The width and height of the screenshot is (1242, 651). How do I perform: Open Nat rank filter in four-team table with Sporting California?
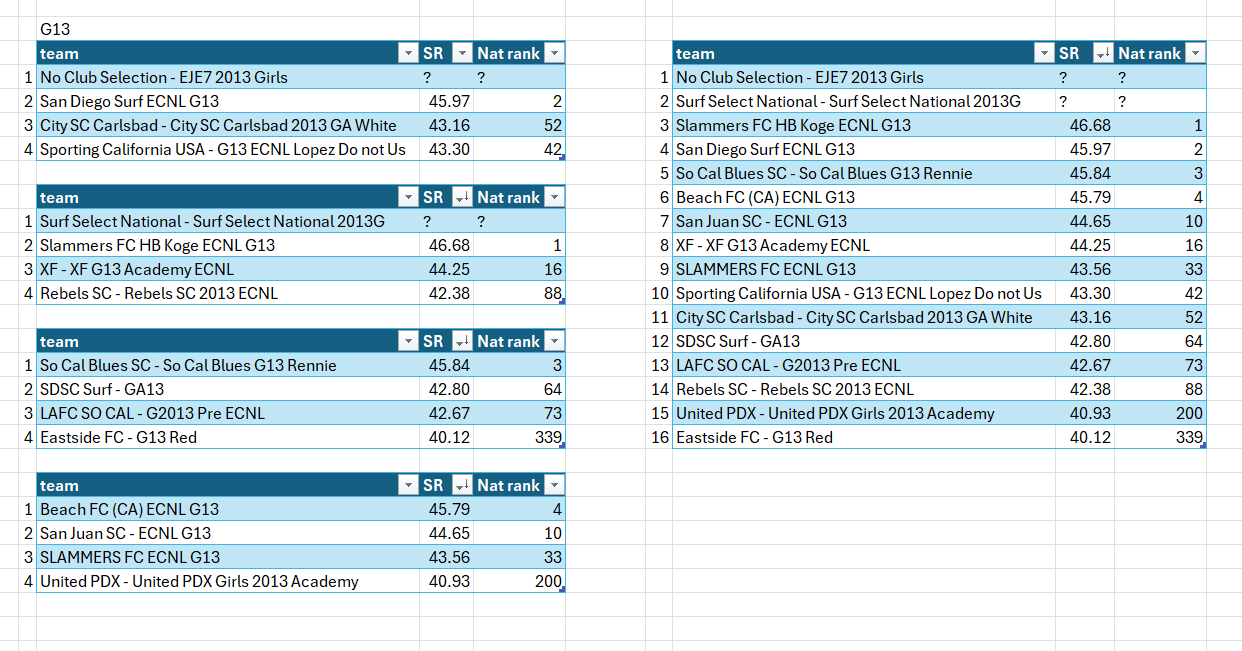pos(554,54)
